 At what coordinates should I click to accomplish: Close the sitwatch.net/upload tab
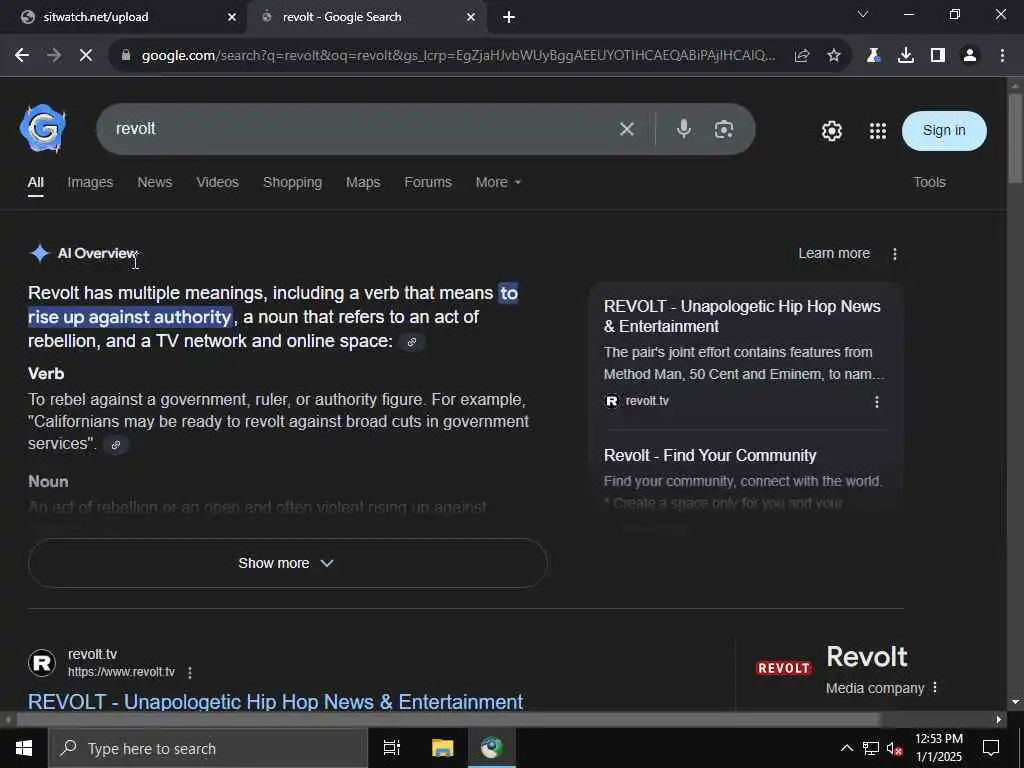point(232,17)
